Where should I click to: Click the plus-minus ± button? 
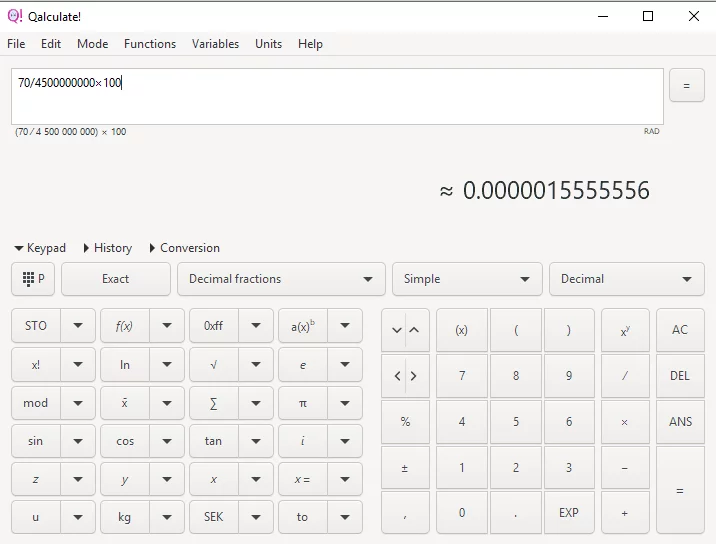click(405, 468)
